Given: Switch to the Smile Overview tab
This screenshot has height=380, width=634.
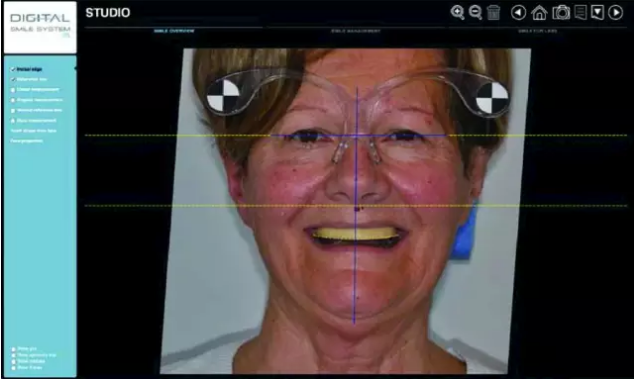Looking at the screenshot, I should 174,31.
